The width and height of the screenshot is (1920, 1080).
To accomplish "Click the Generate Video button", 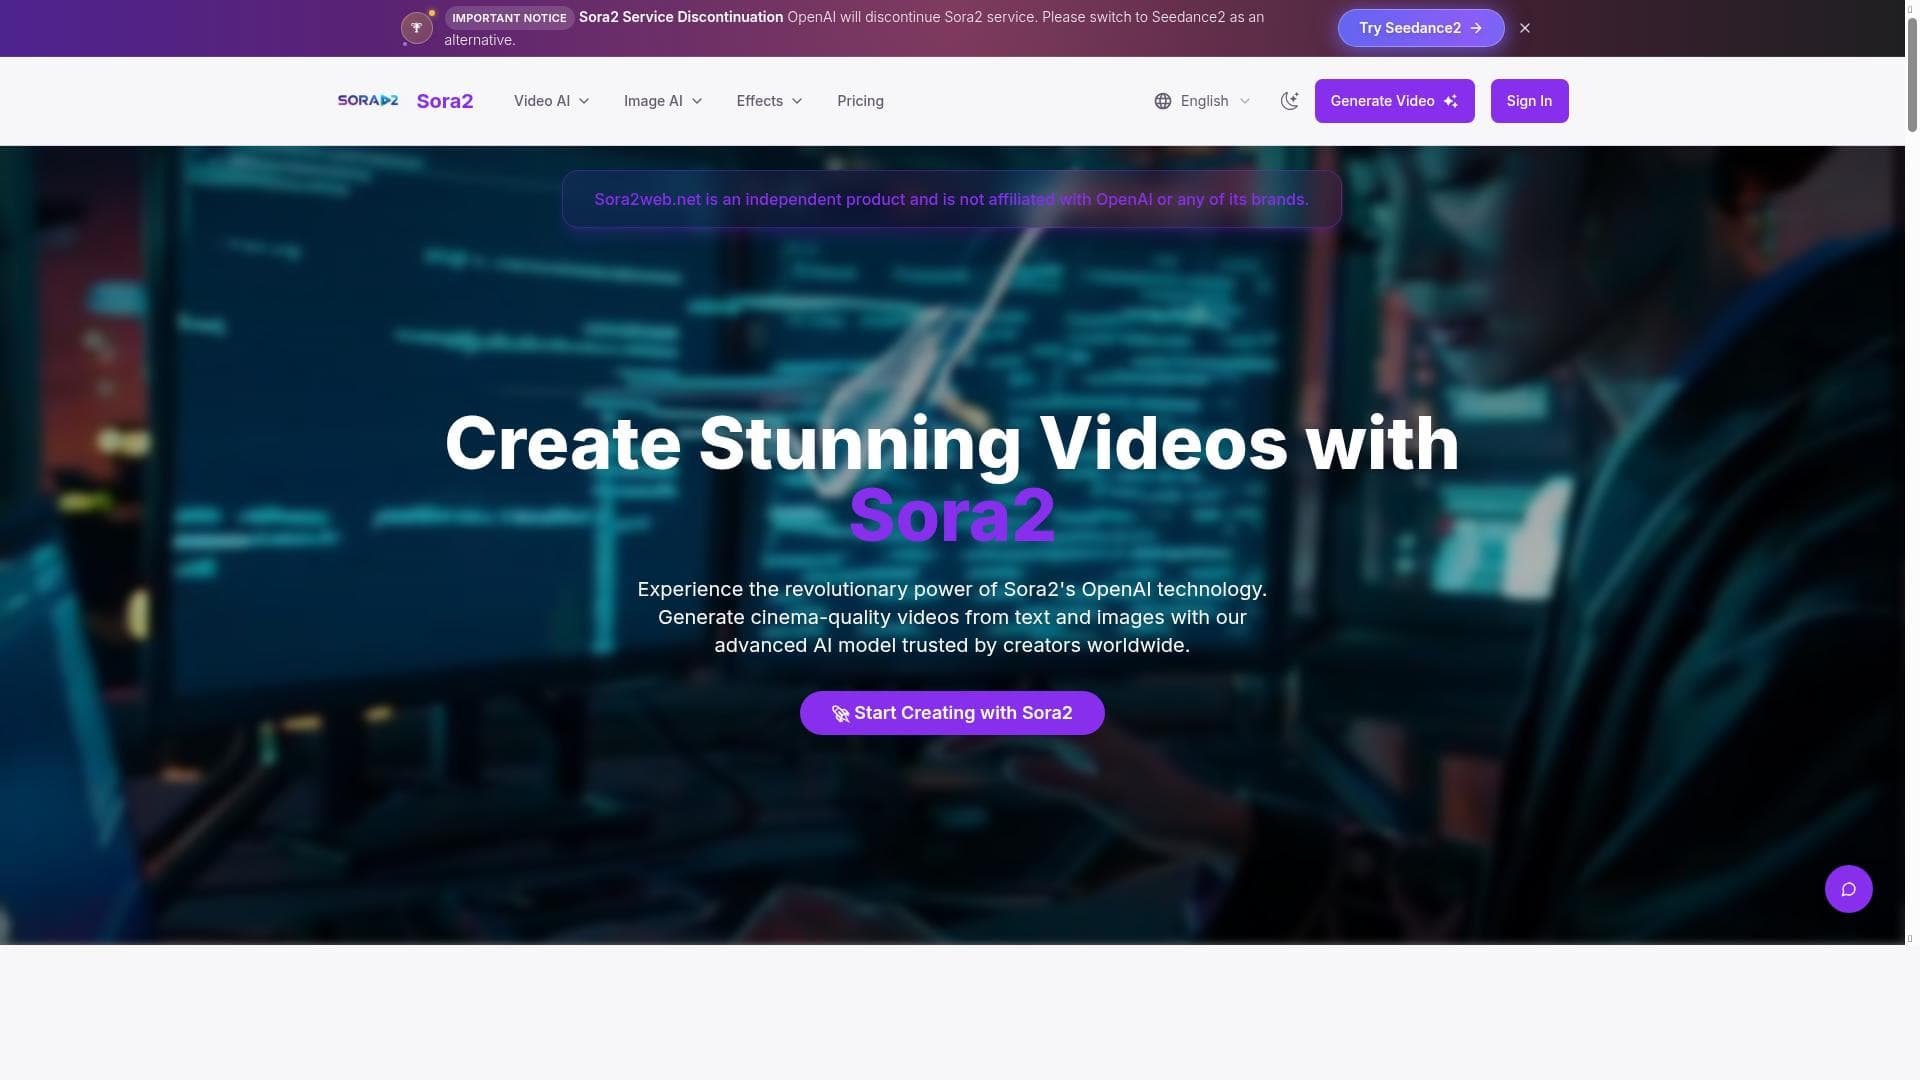I will pyautogui.click(x=1394, y=101).
